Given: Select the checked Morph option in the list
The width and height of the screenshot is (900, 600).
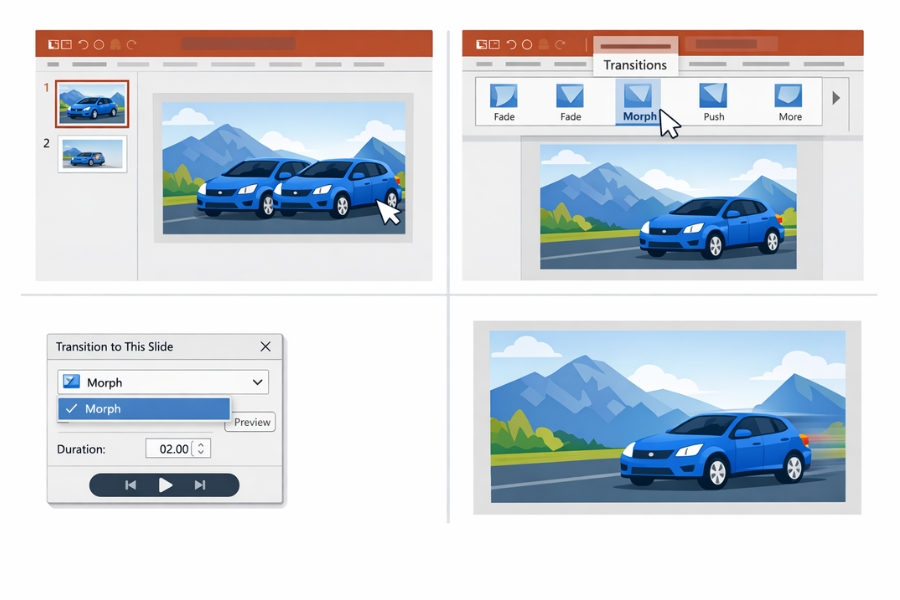Looking at the screenshot, I should [x=145, y=409].
